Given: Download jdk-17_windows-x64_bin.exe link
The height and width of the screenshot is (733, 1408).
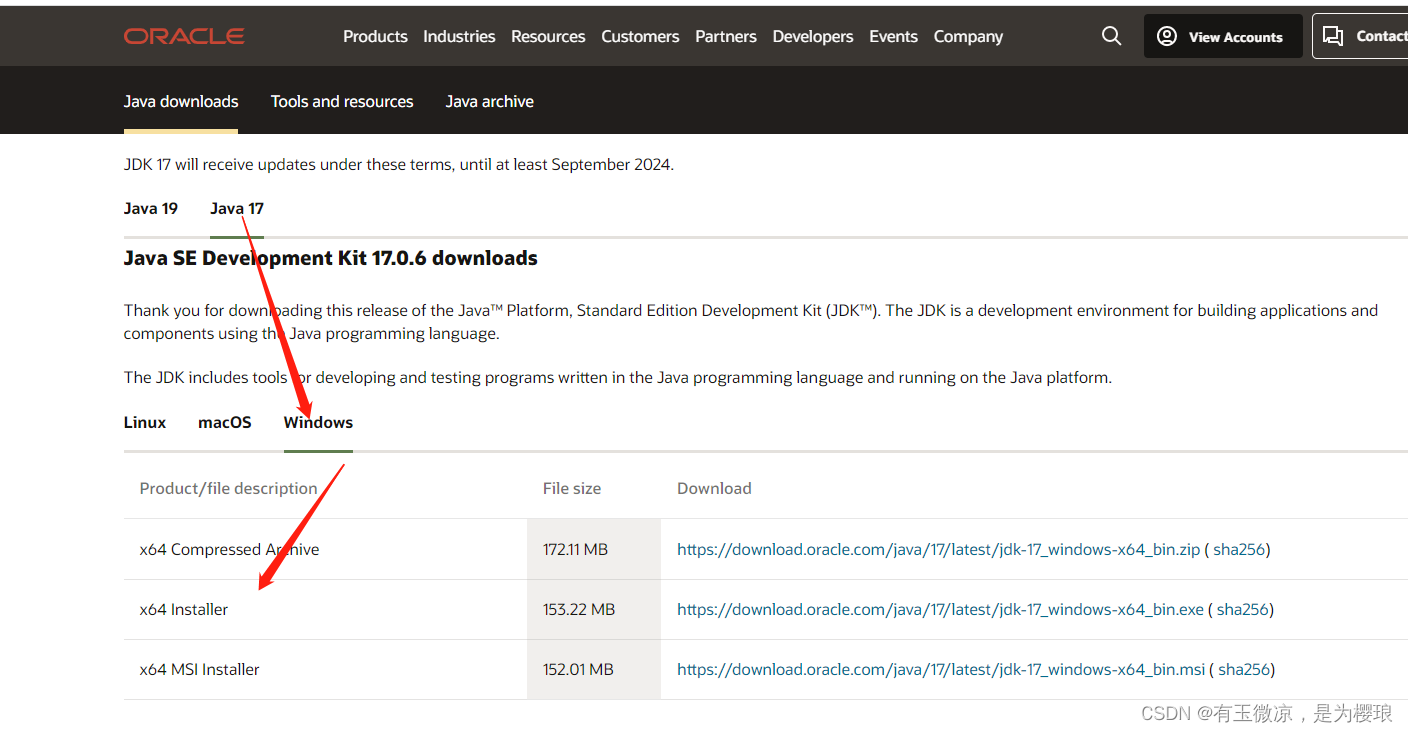Looking at the screenshot, I should [x=940, y=609].
